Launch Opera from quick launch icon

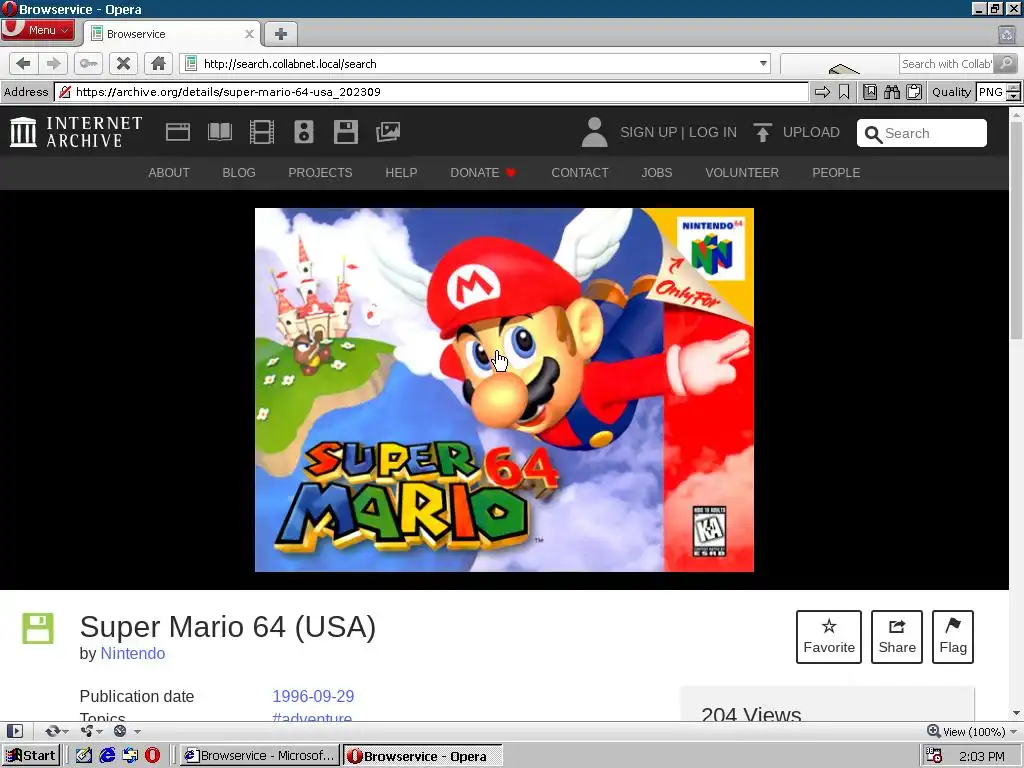pos(152,756)
